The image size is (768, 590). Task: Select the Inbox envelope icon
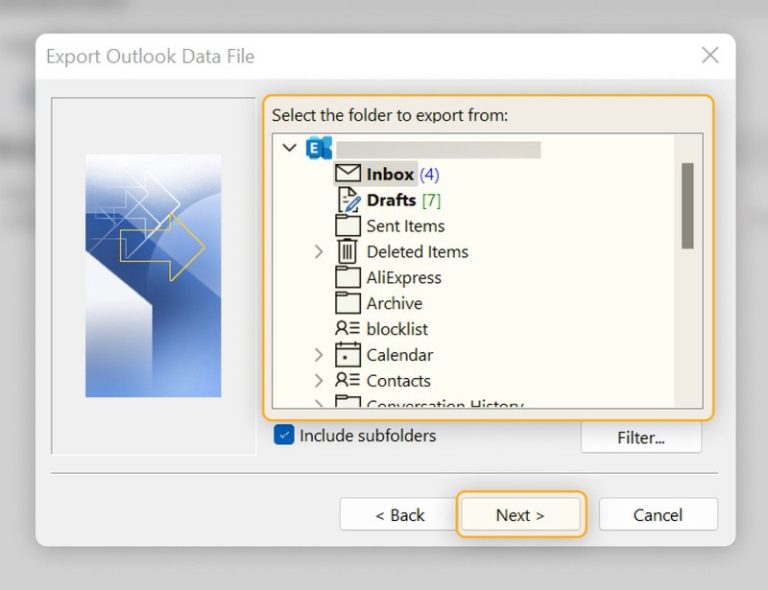(348, 174)
